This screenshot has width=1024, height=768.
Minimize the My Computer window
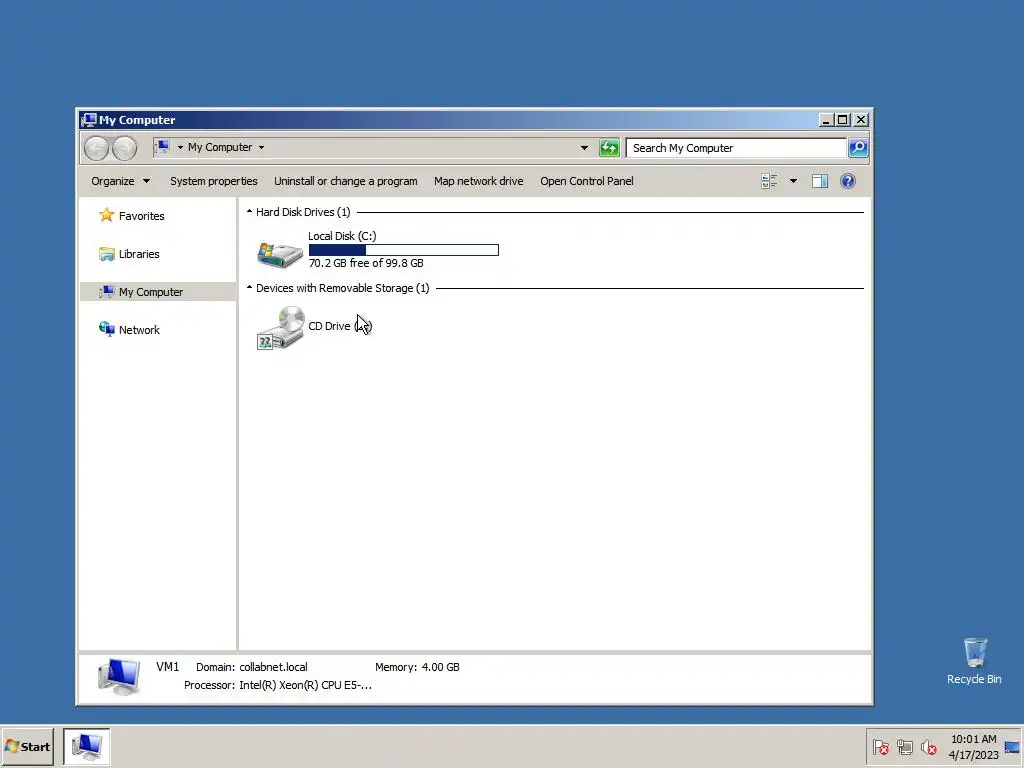(x=825, y=120)
